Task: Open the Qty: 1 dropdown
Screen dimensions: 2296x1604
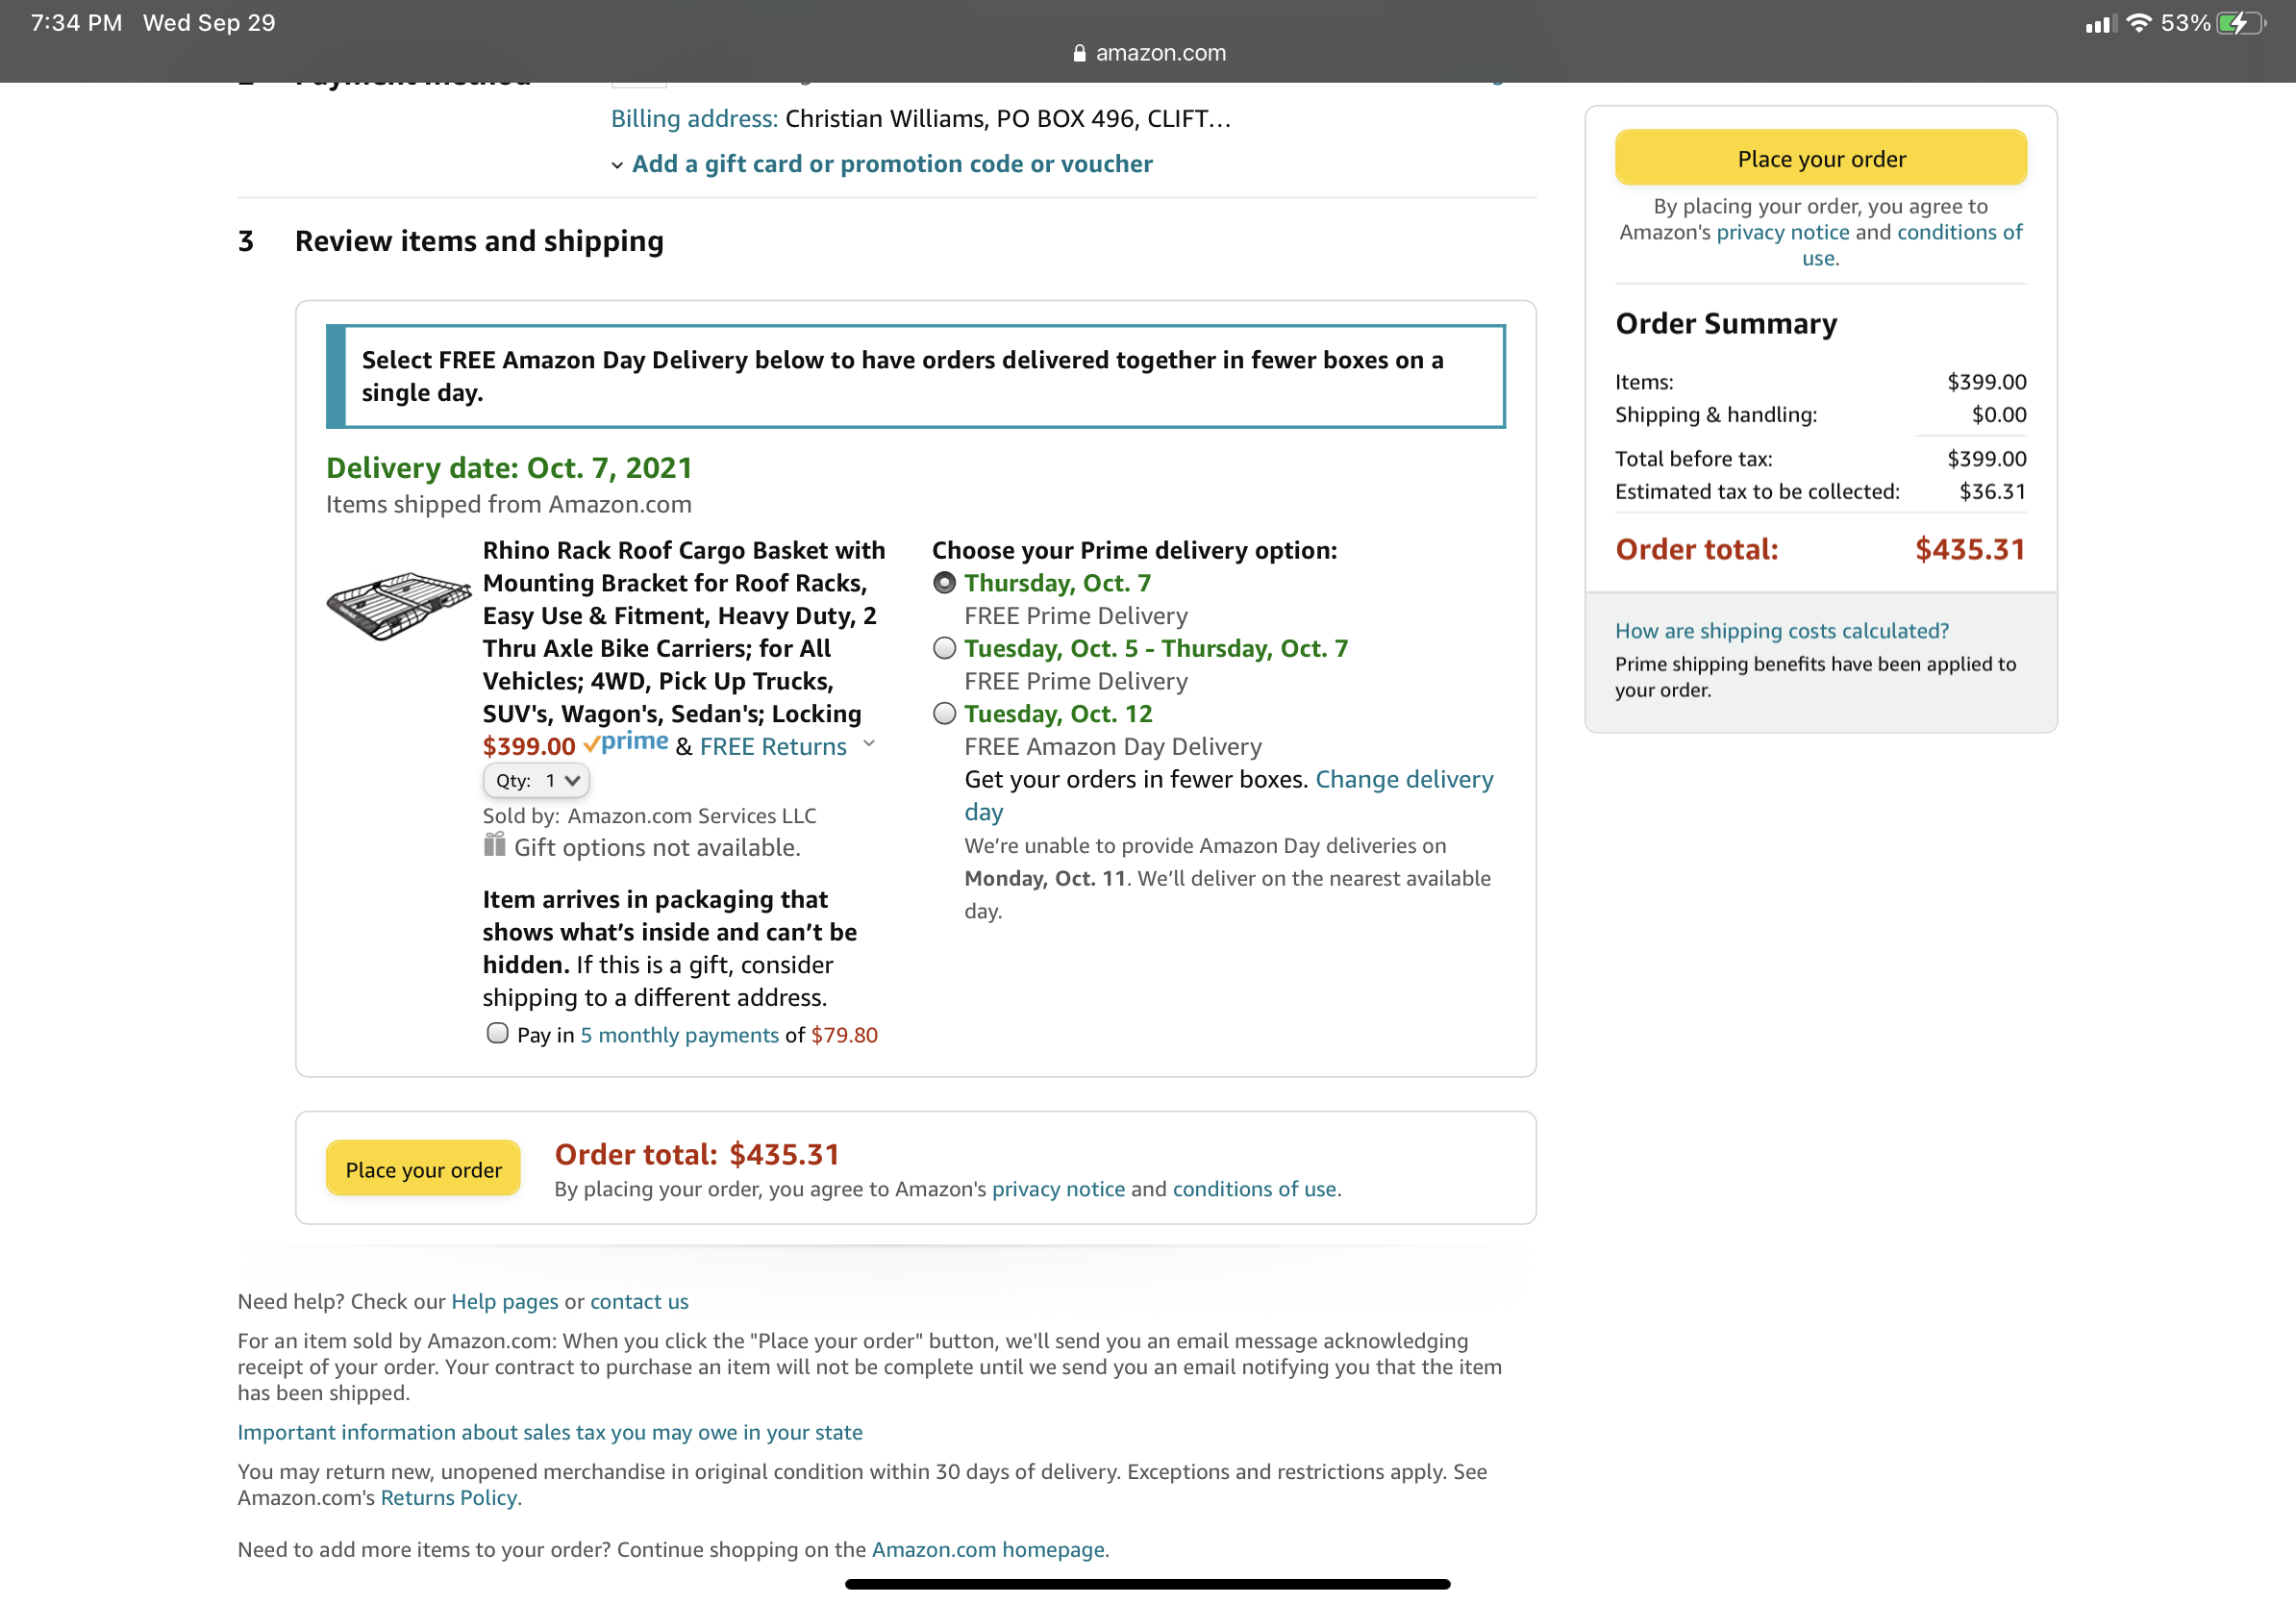Action: coord(536,780)
